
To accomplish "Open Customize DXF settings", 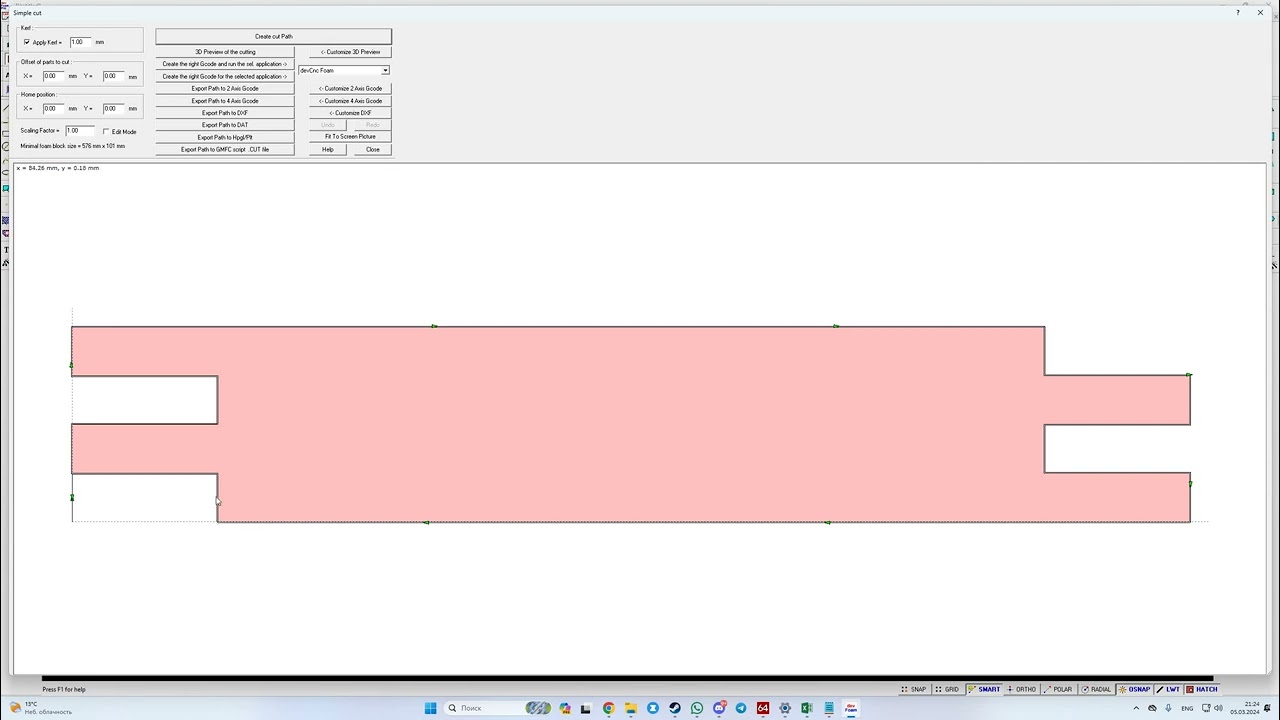I will (x=350, y=113).
